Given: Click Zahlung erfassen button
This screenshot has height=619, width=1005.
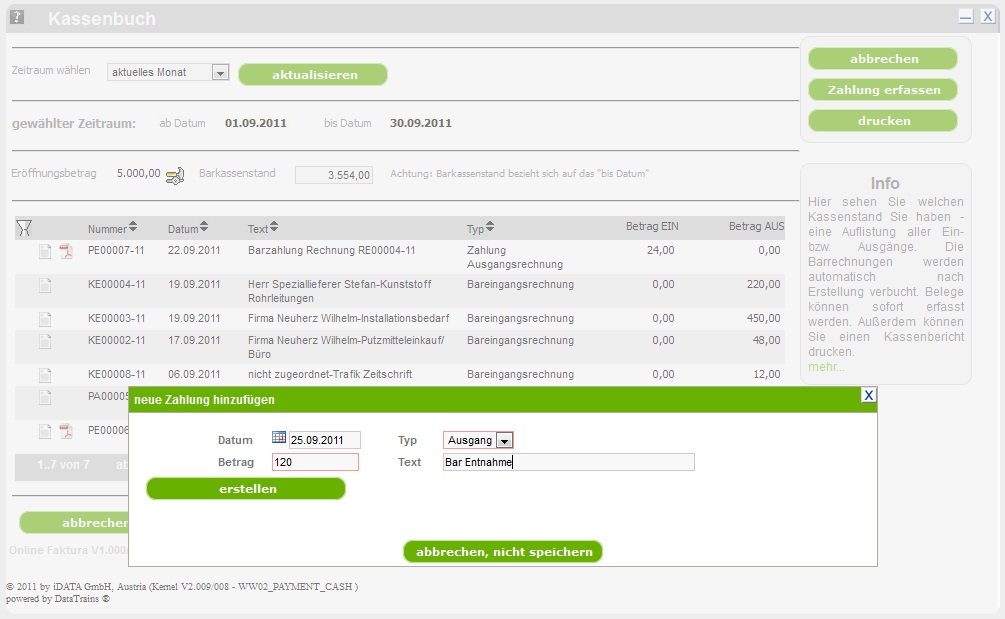Looking at the screenshot, I should tap(883, 90).
